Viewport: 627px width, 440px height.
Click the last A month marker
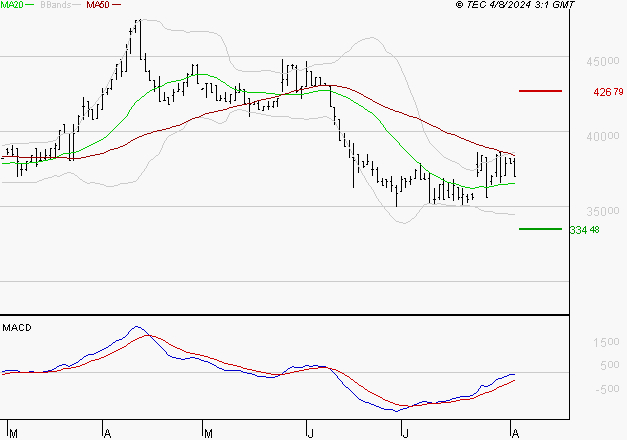(515, 434)
